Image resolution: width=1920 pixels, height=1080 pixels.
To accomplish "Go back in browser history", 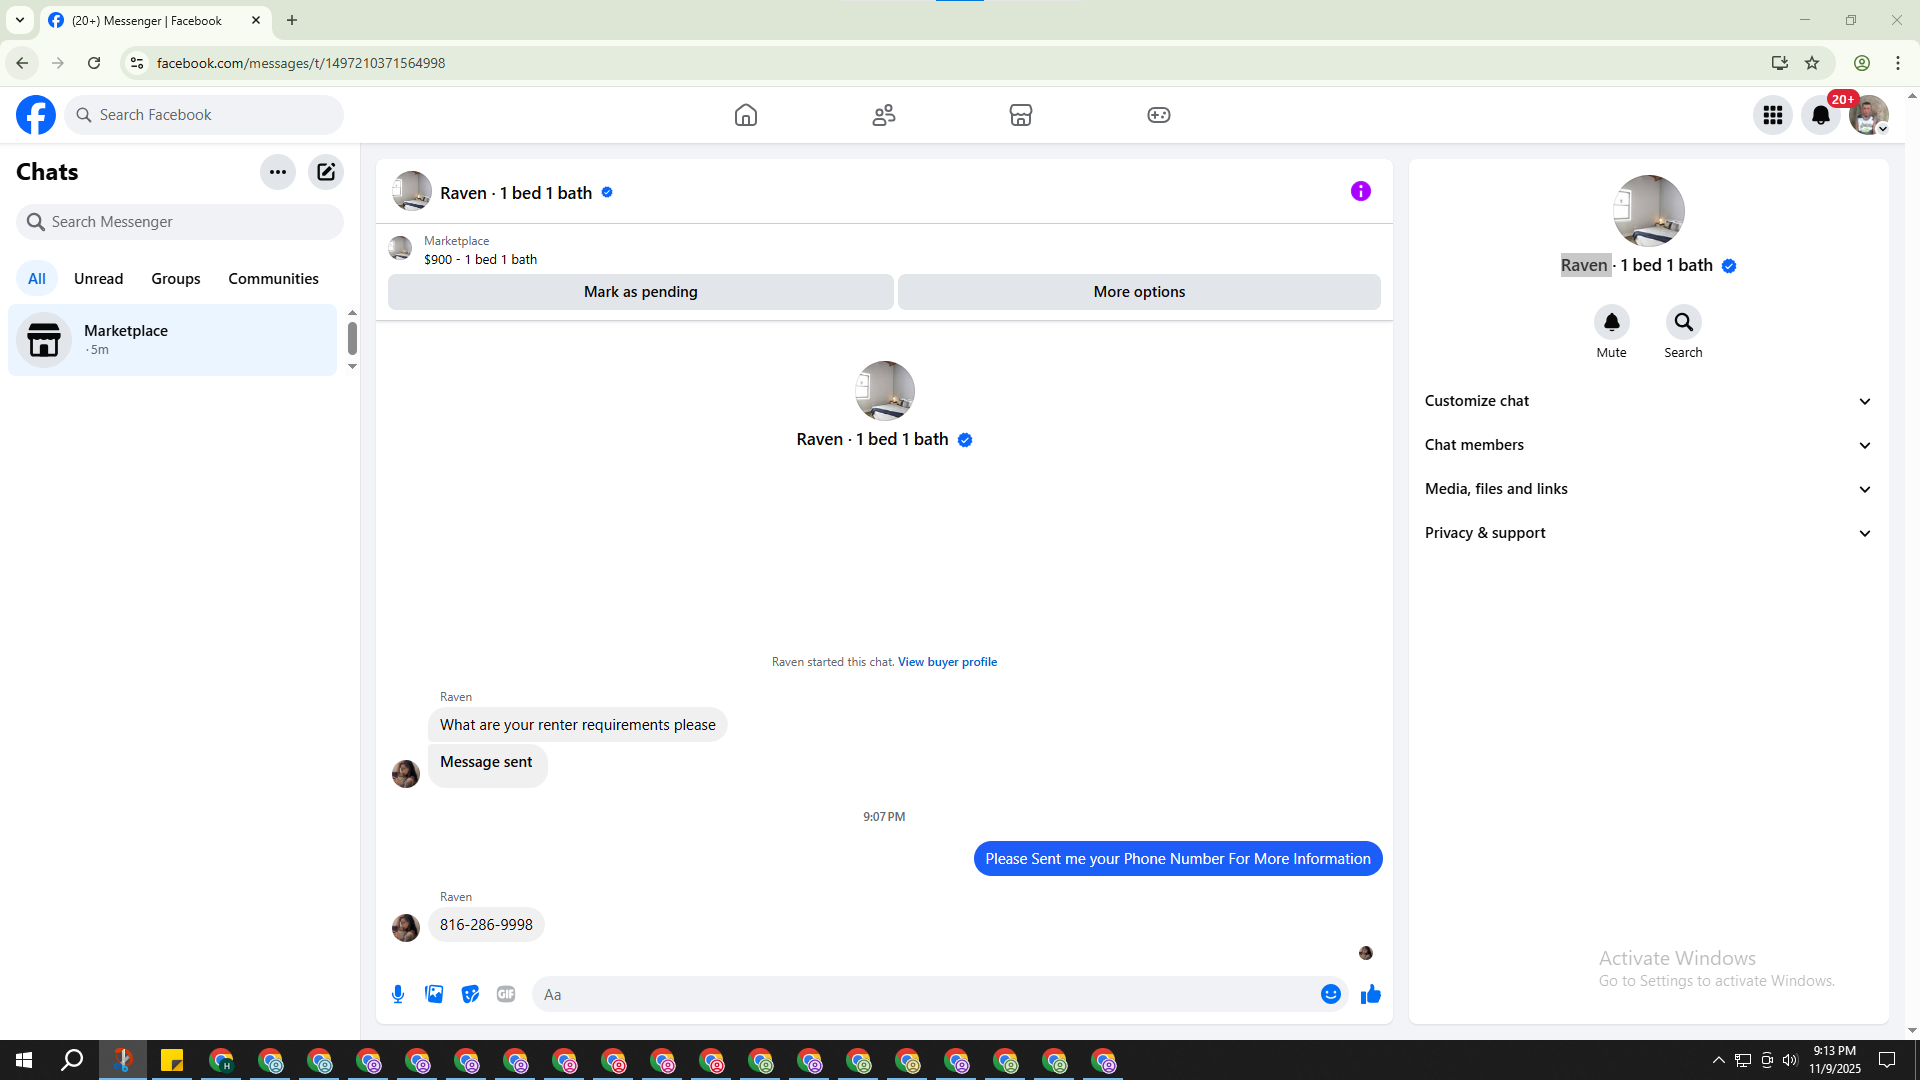I will click(x=22, y=63).
